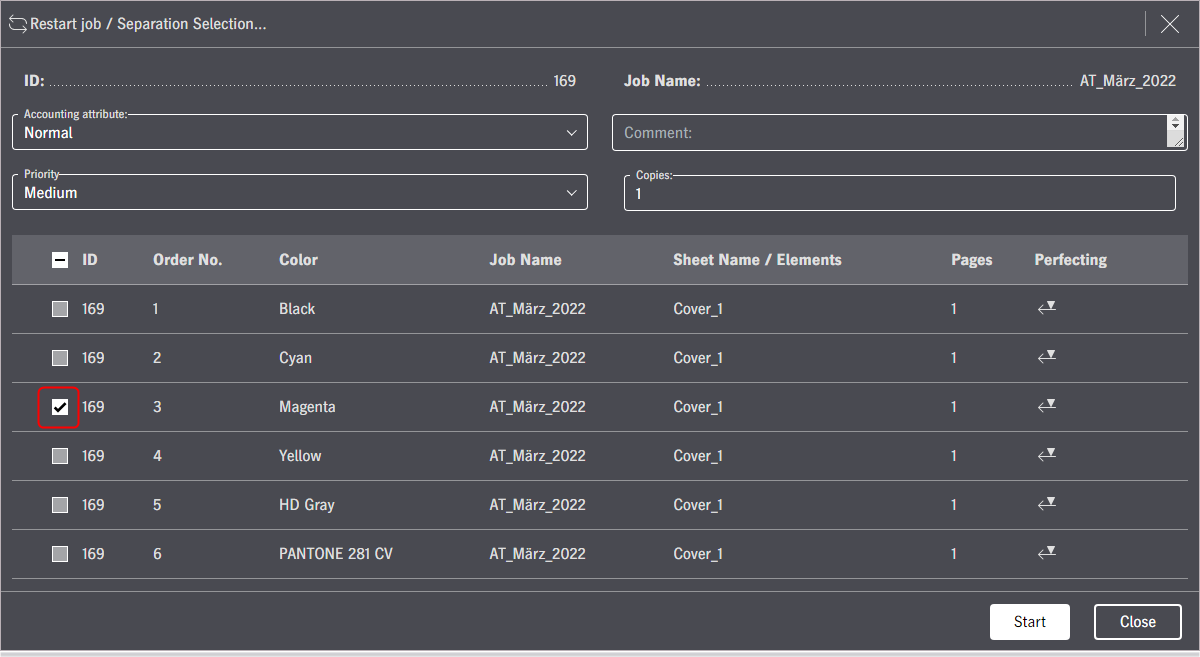Screen dimensions: 1200x657
Task: Open the Perfecting option for the Black separation
Action: [1046, 308]
